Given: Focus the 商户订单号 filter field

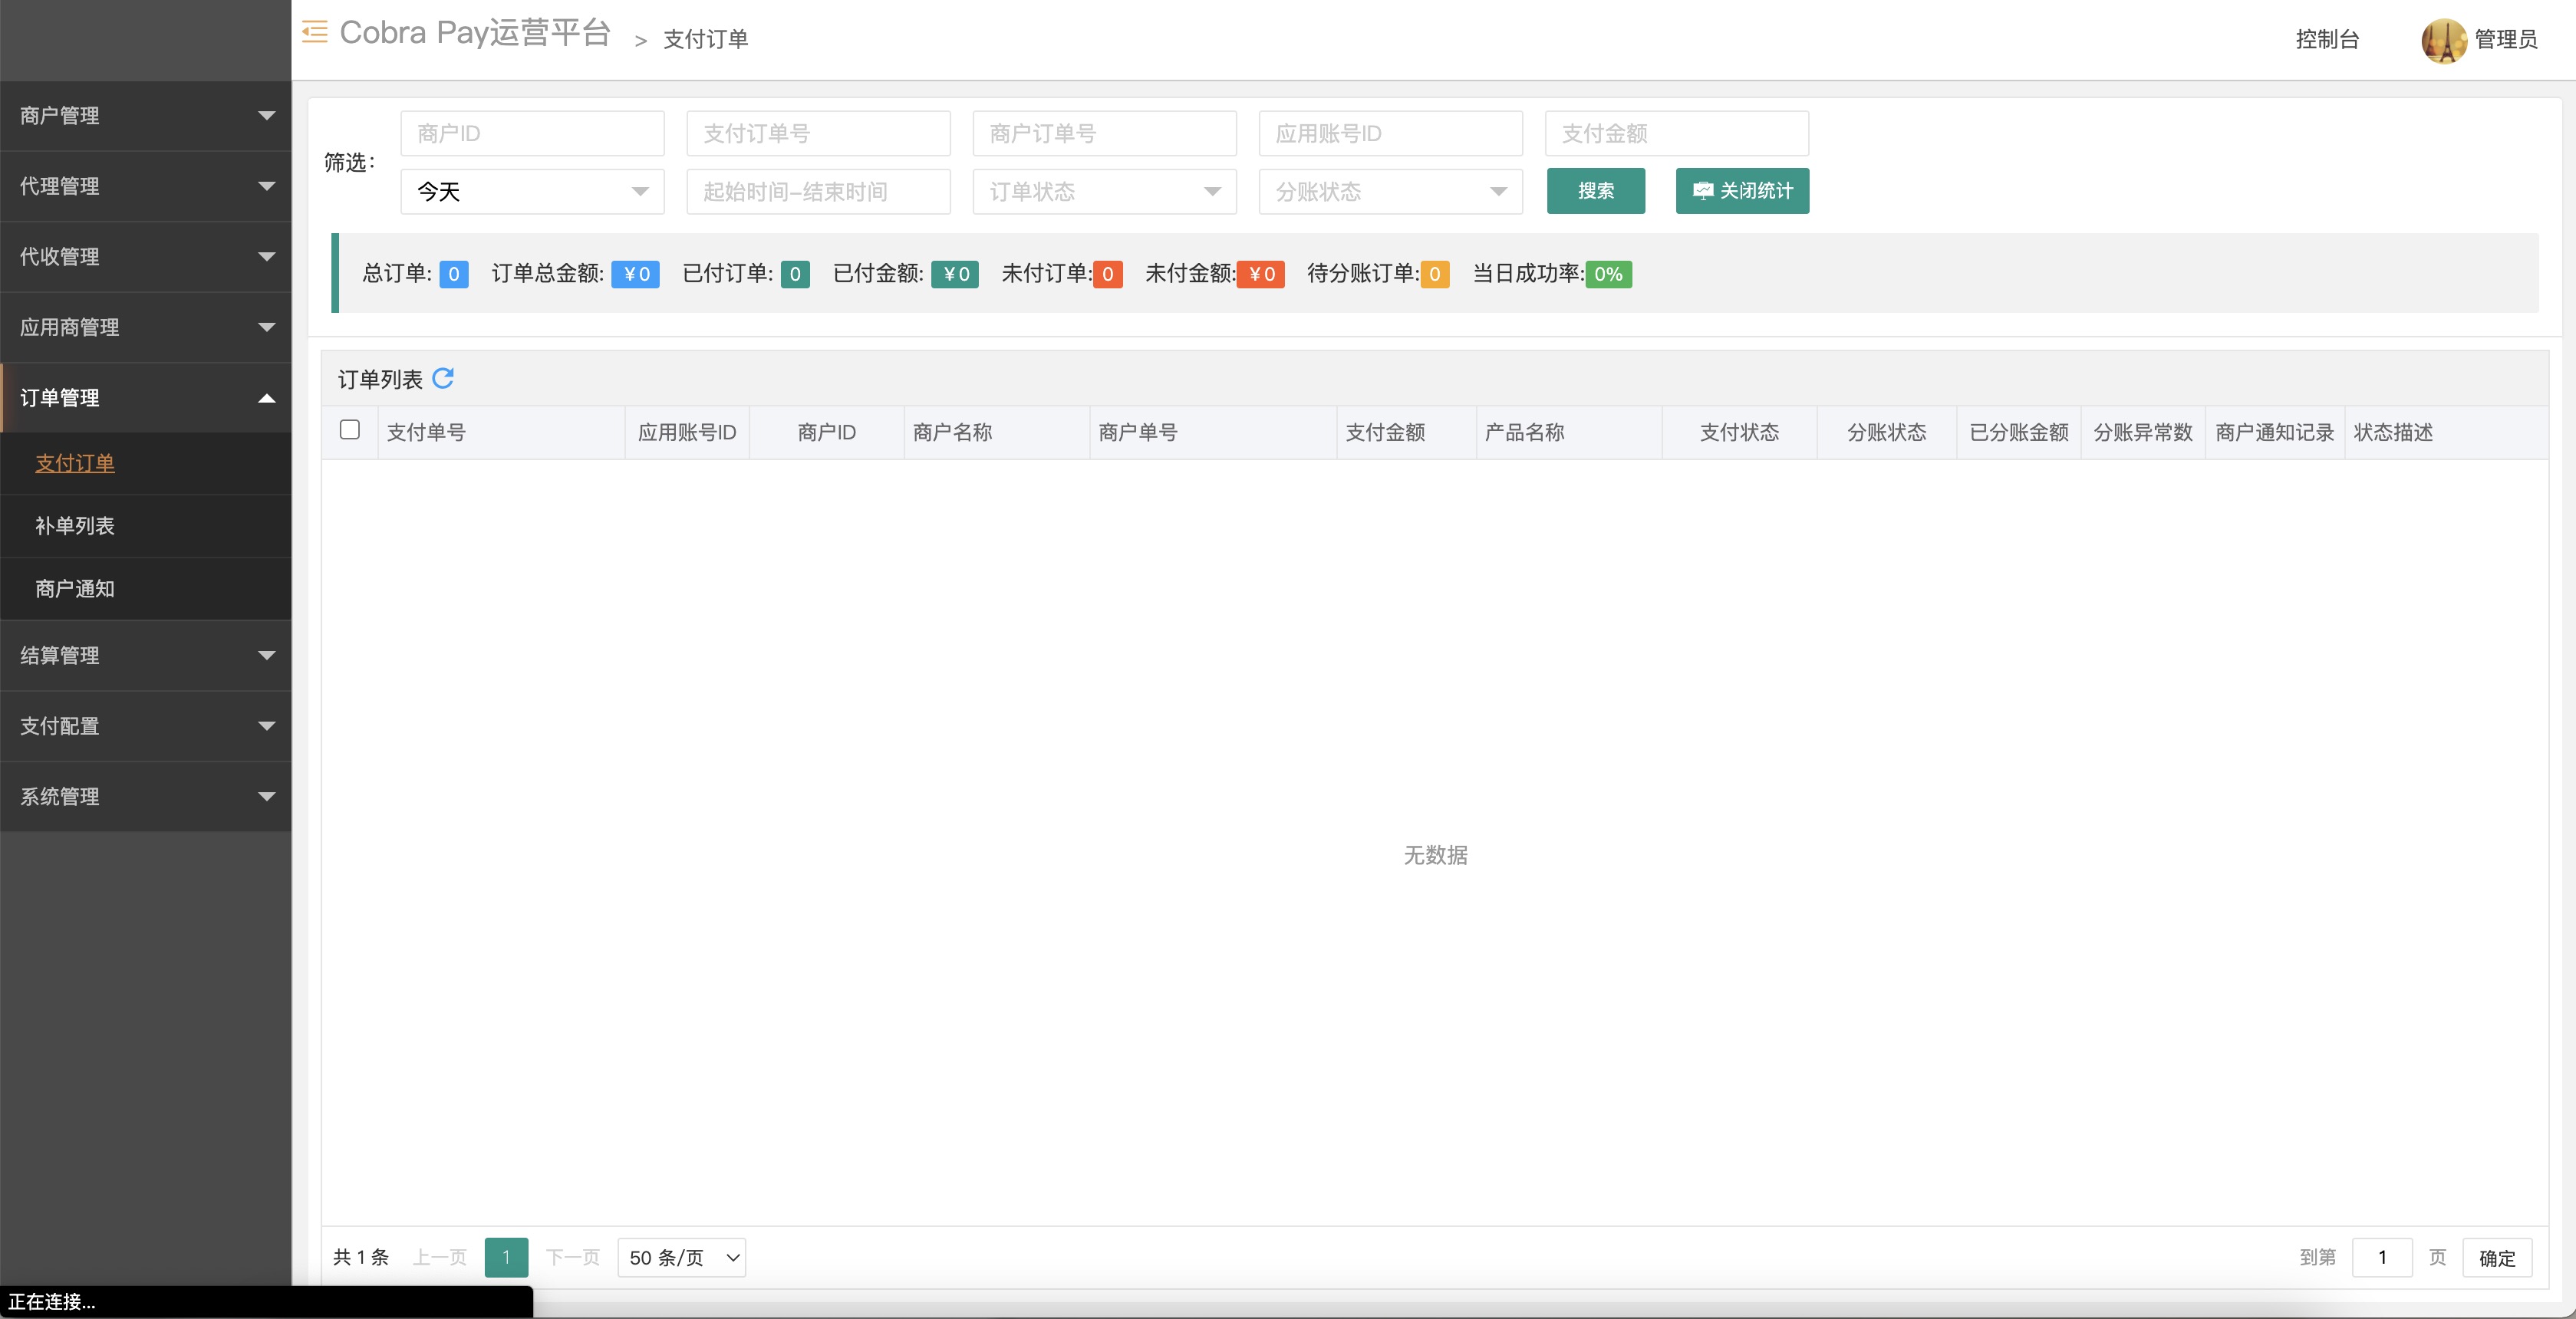Looking at the screenshot, I should coord(1104,133).
